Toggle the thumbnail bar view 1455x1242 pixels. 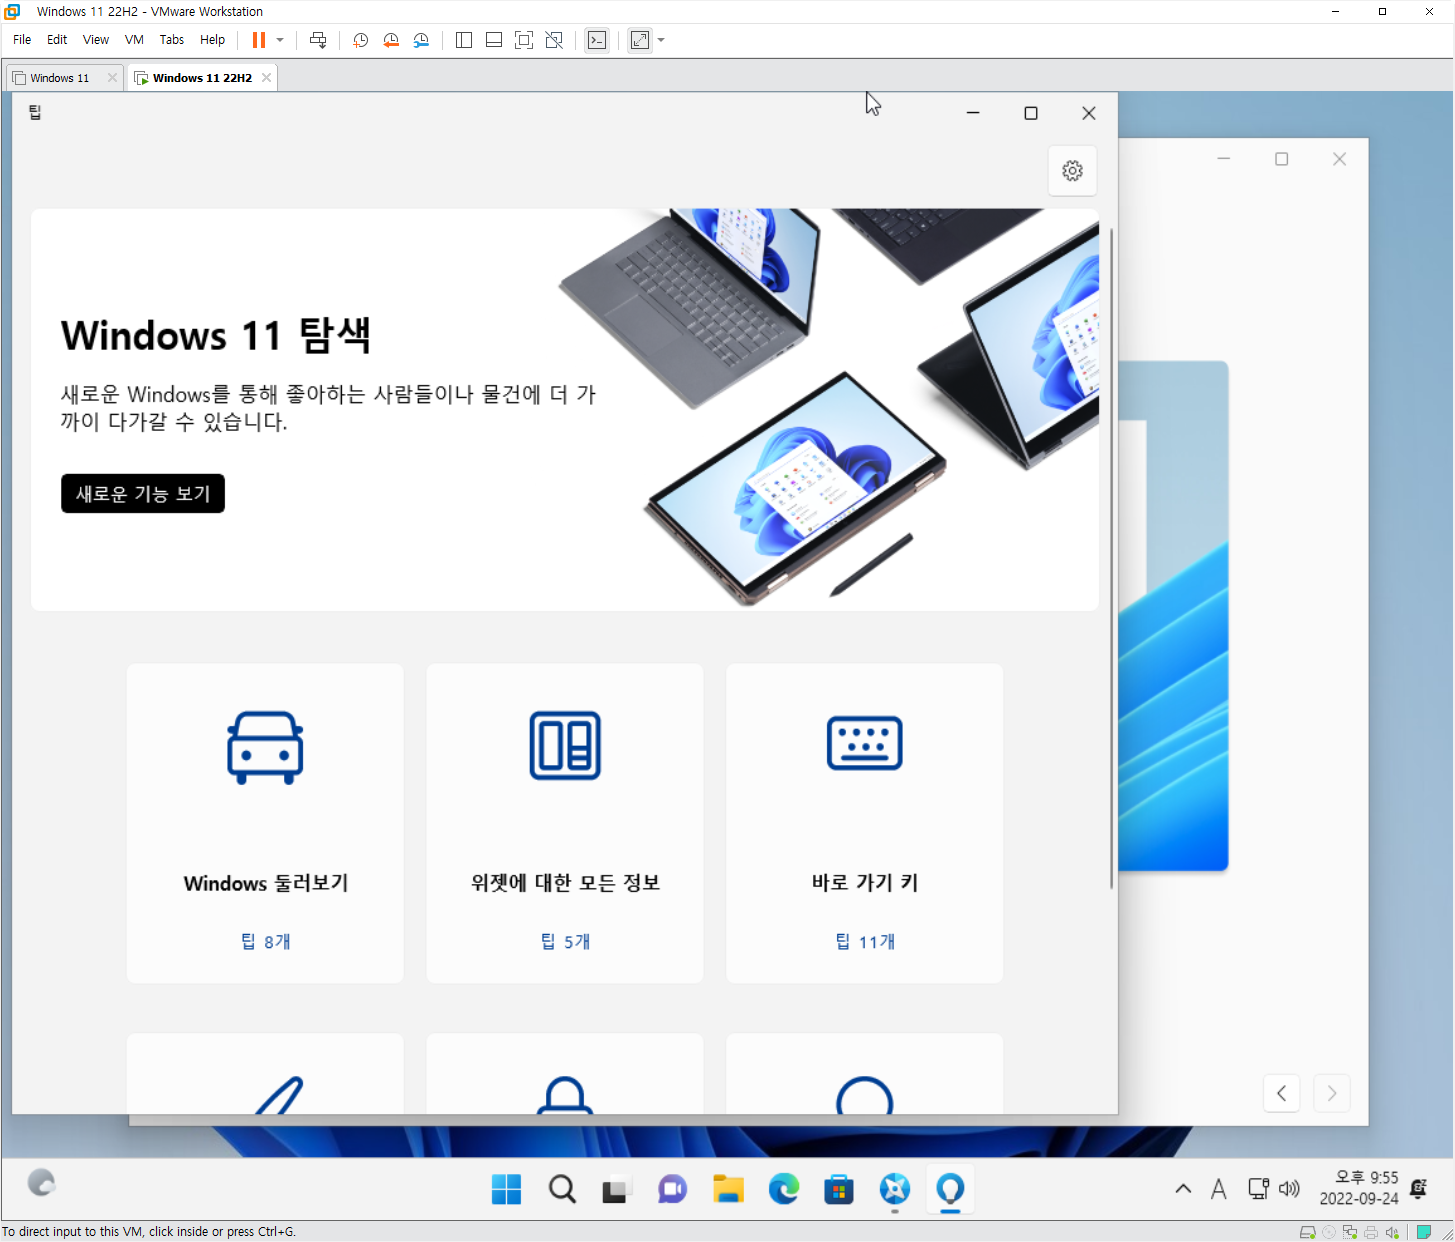[x=494, y=40]
